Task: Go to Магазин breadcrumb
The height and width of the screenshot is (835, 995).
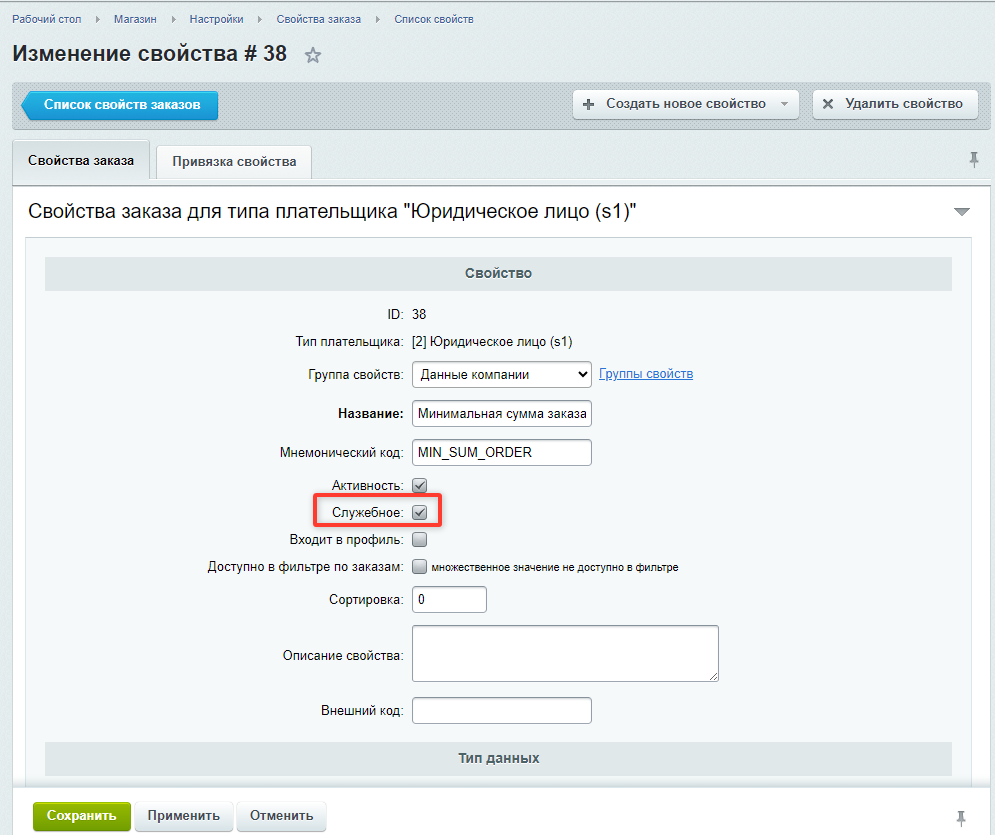Action: 135,19
